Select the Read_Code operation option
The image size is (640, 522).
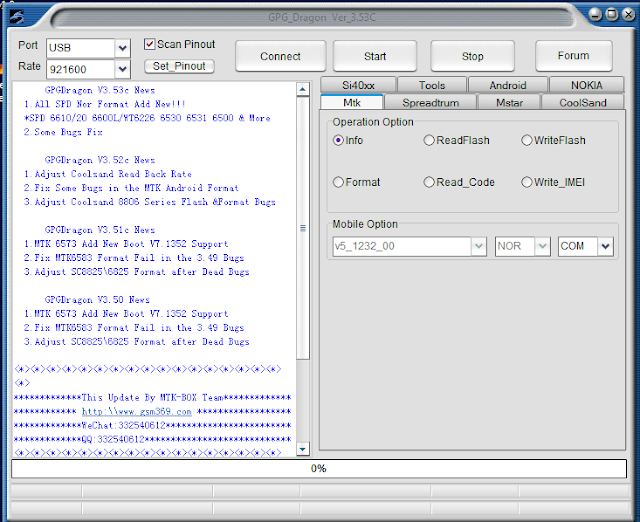(x=429, y=182)
